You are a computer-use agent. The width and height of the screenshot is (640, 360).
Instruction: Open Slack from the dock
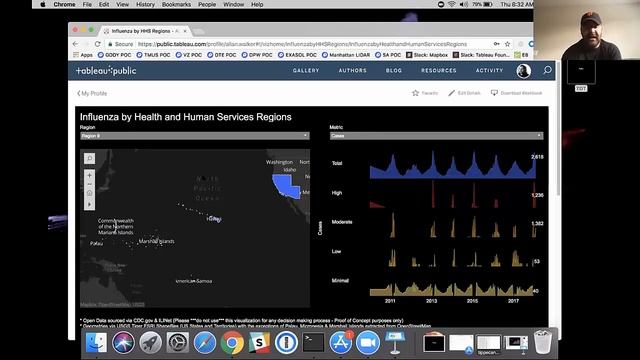pyautogui.click(x=259, y=342)
